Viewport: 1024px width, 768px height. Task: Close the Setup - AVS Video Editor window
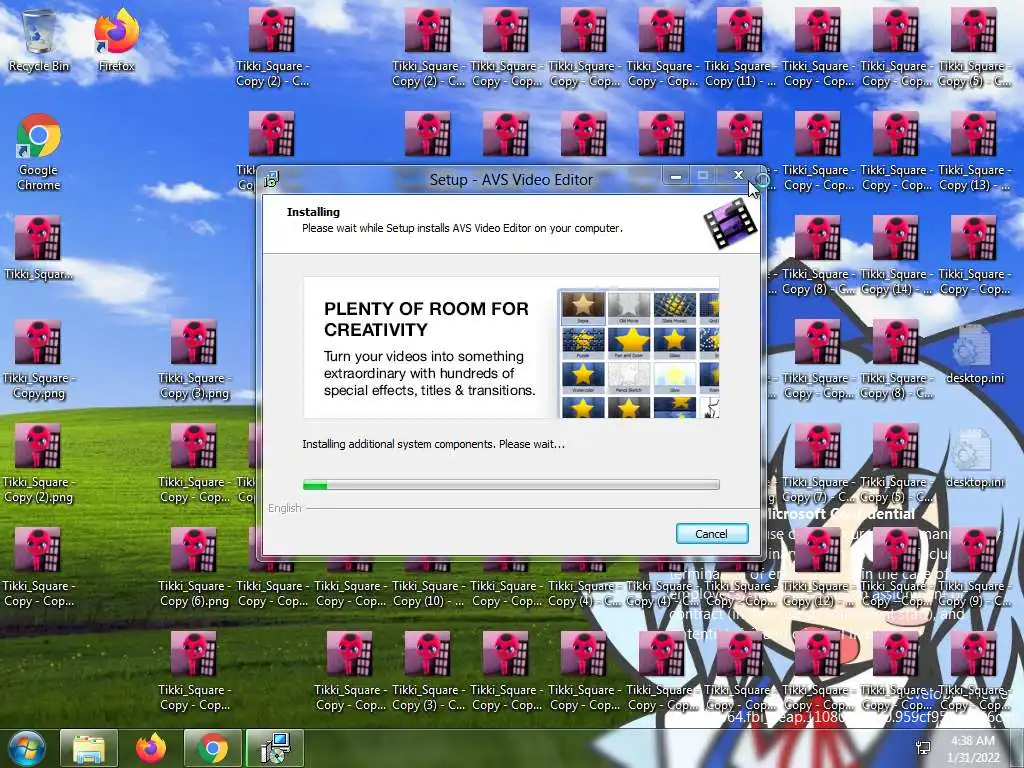(738, 176)
